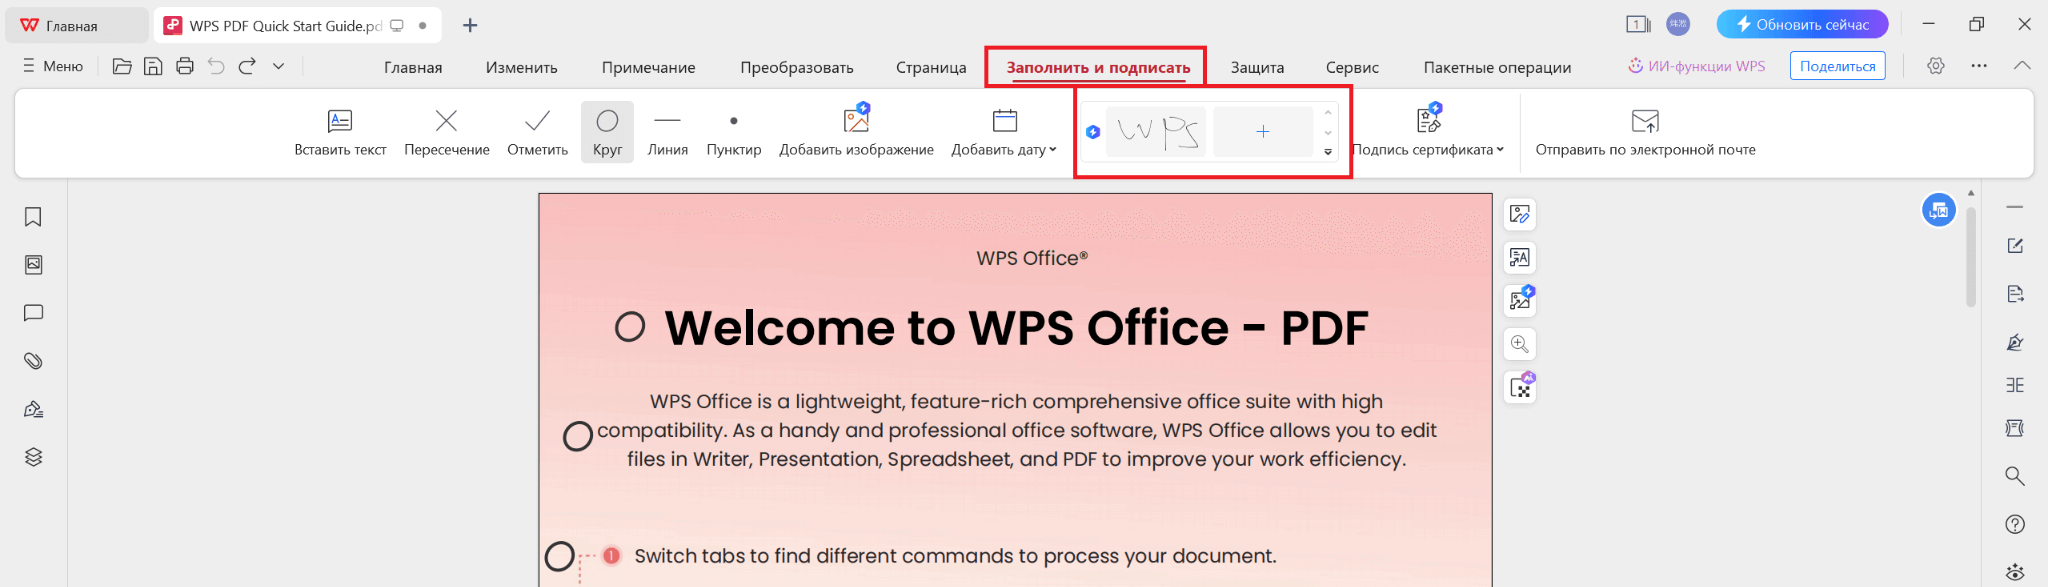
Task: Open the Signatures sidebar panel
Action: point(33,409)
